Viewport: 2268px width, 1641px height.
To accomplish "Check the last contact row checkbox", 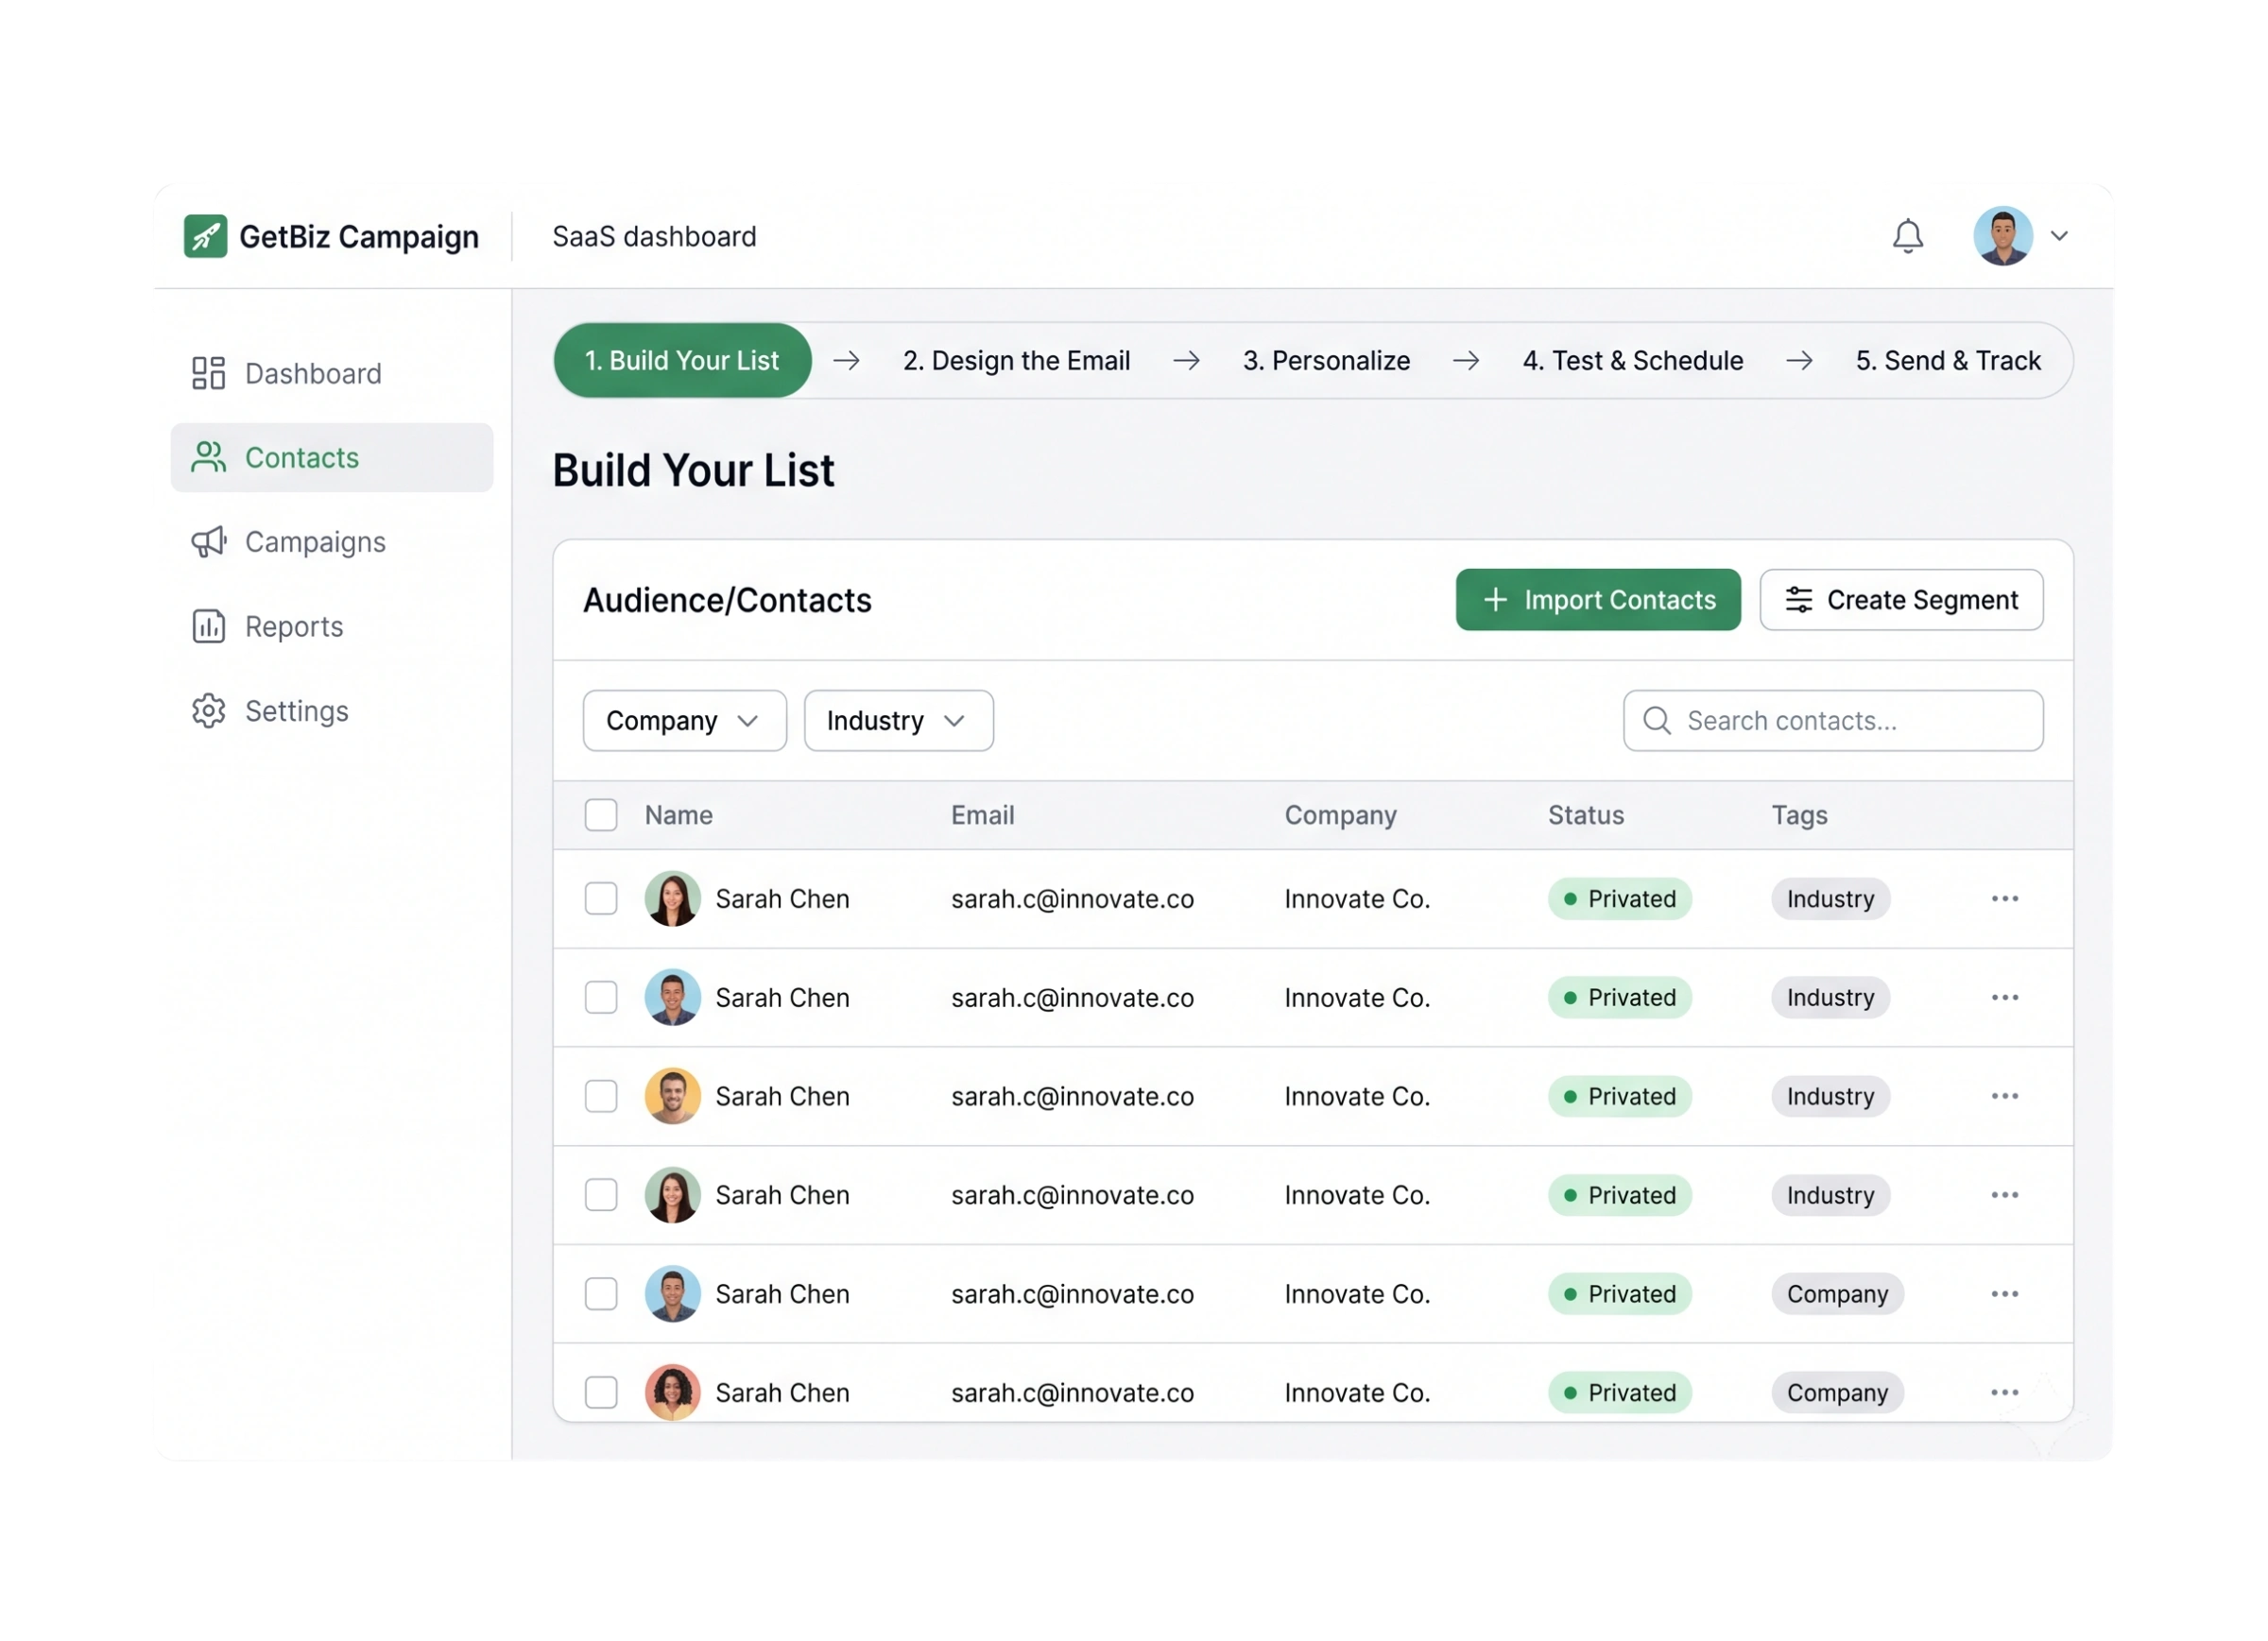I will (x=601, y=1393).
